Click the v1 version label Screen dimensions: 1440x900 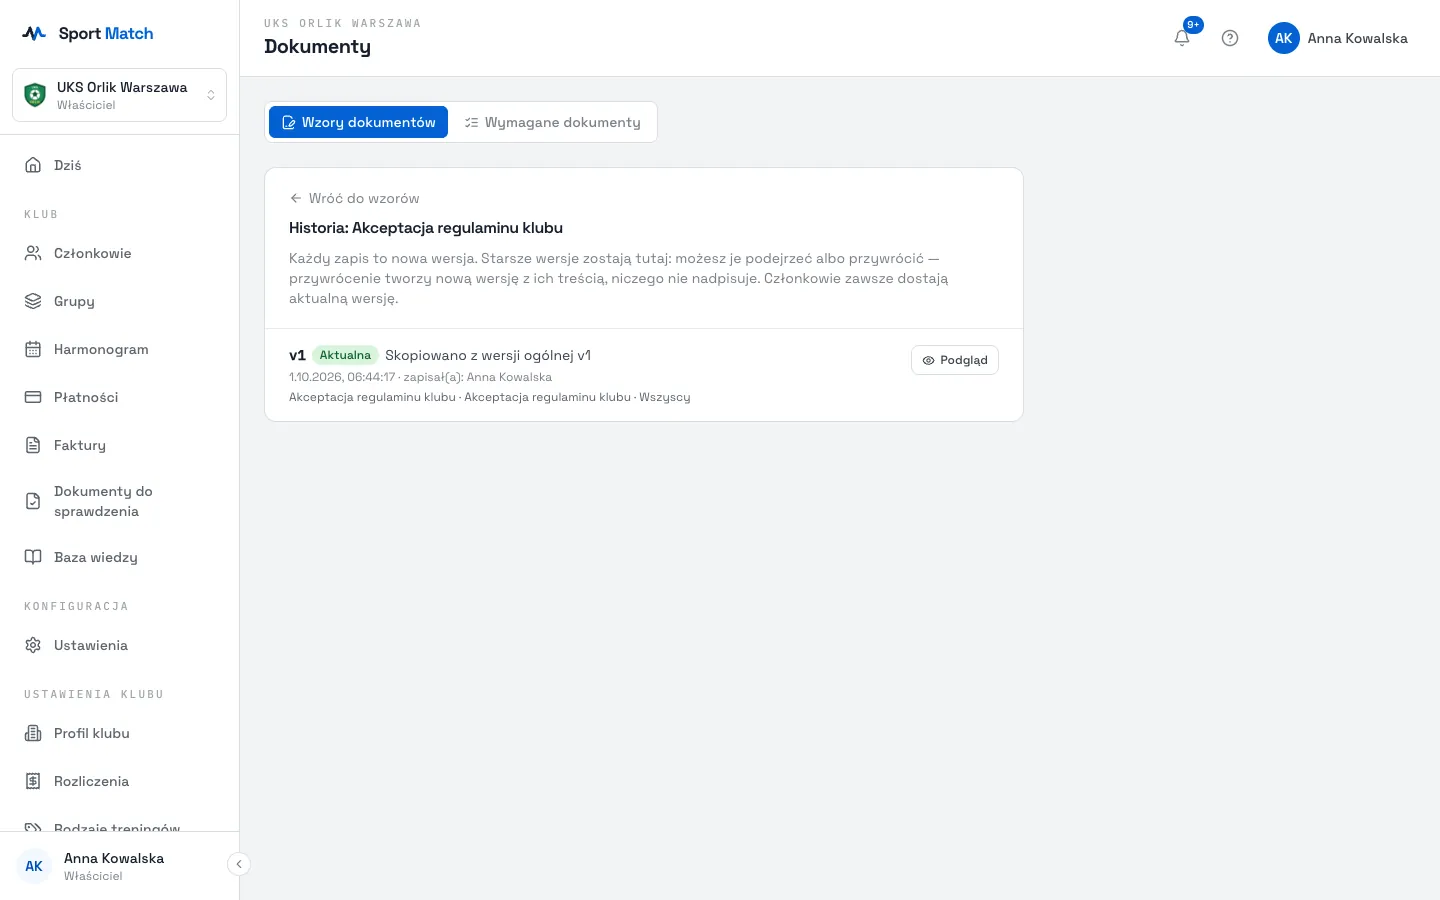click(x=297, y=355)
